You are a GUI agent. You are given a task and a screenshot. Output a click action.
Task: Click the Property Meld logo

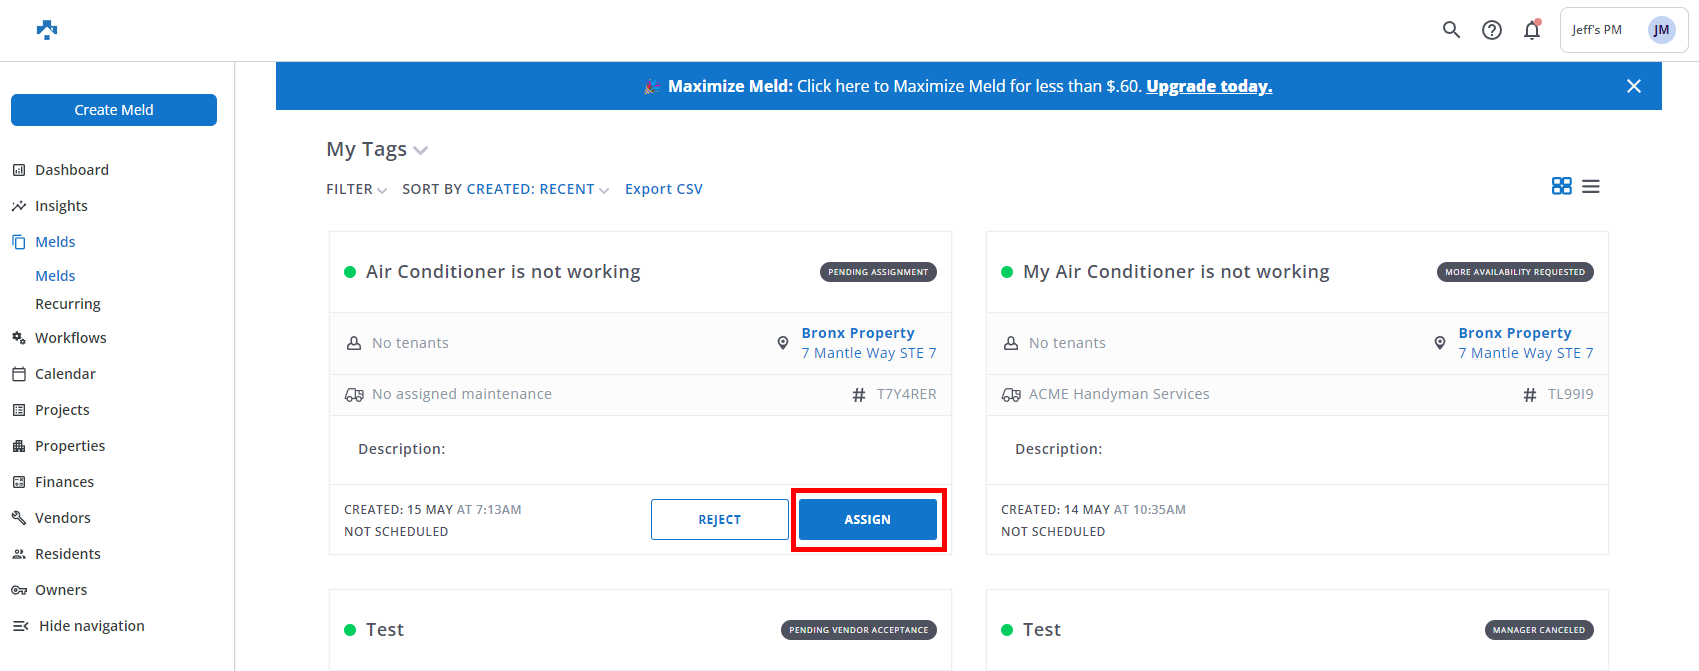tap(47, 30)
